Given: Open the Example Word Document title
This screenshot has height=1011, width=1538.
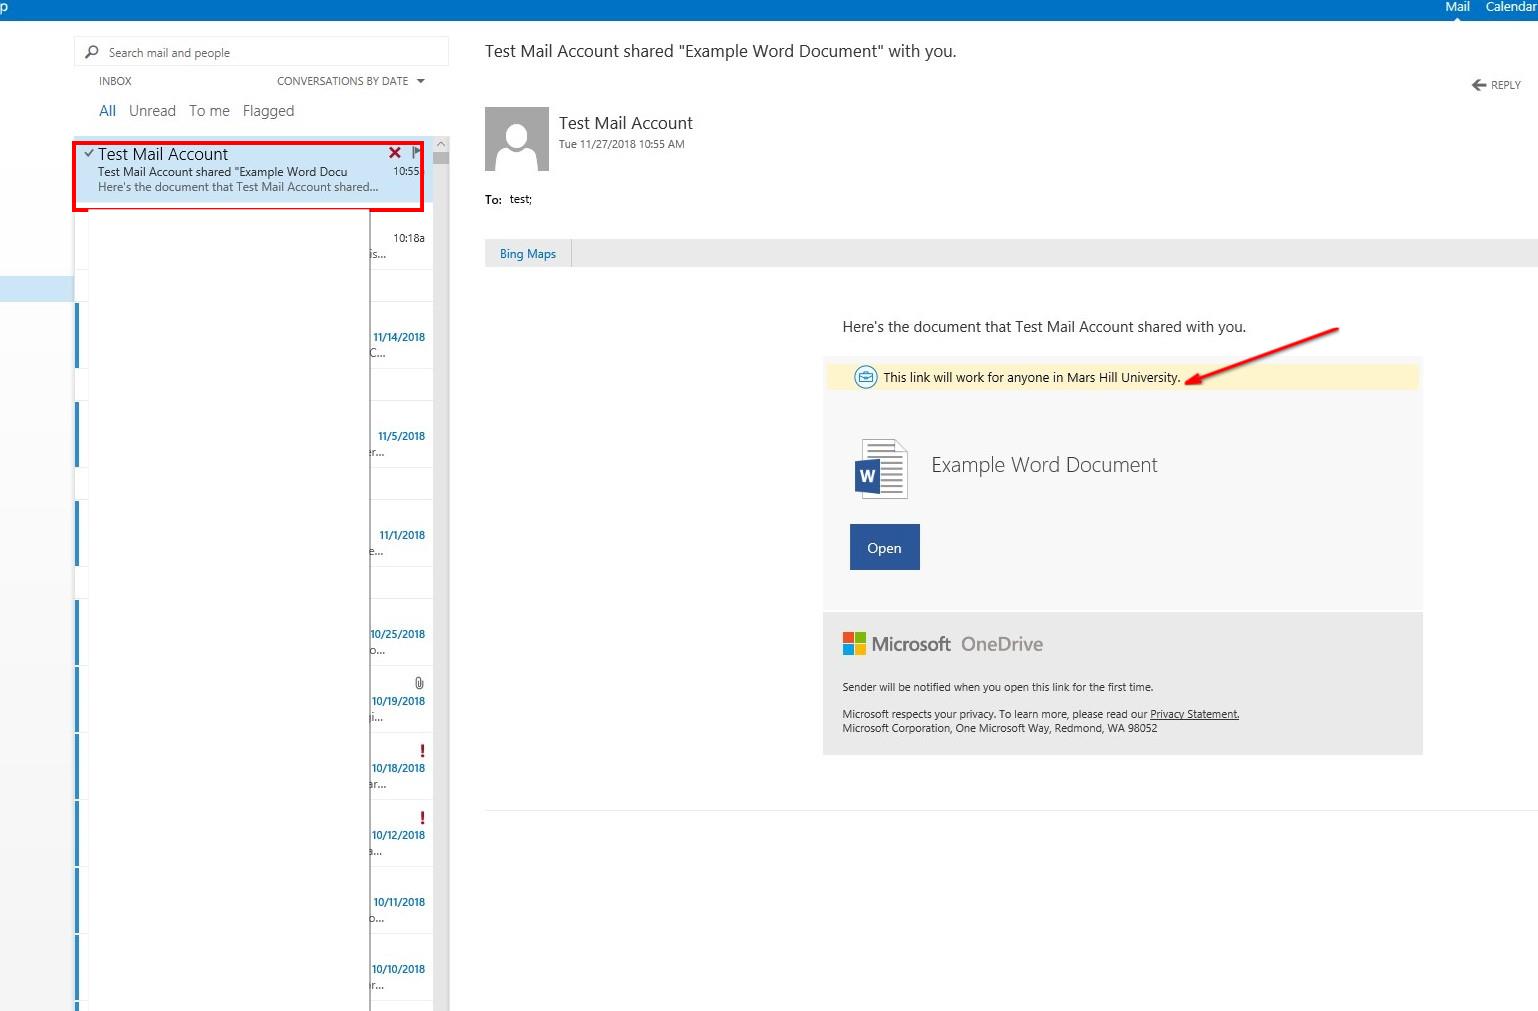Looking at the screenshot, I should [1044, 465].
